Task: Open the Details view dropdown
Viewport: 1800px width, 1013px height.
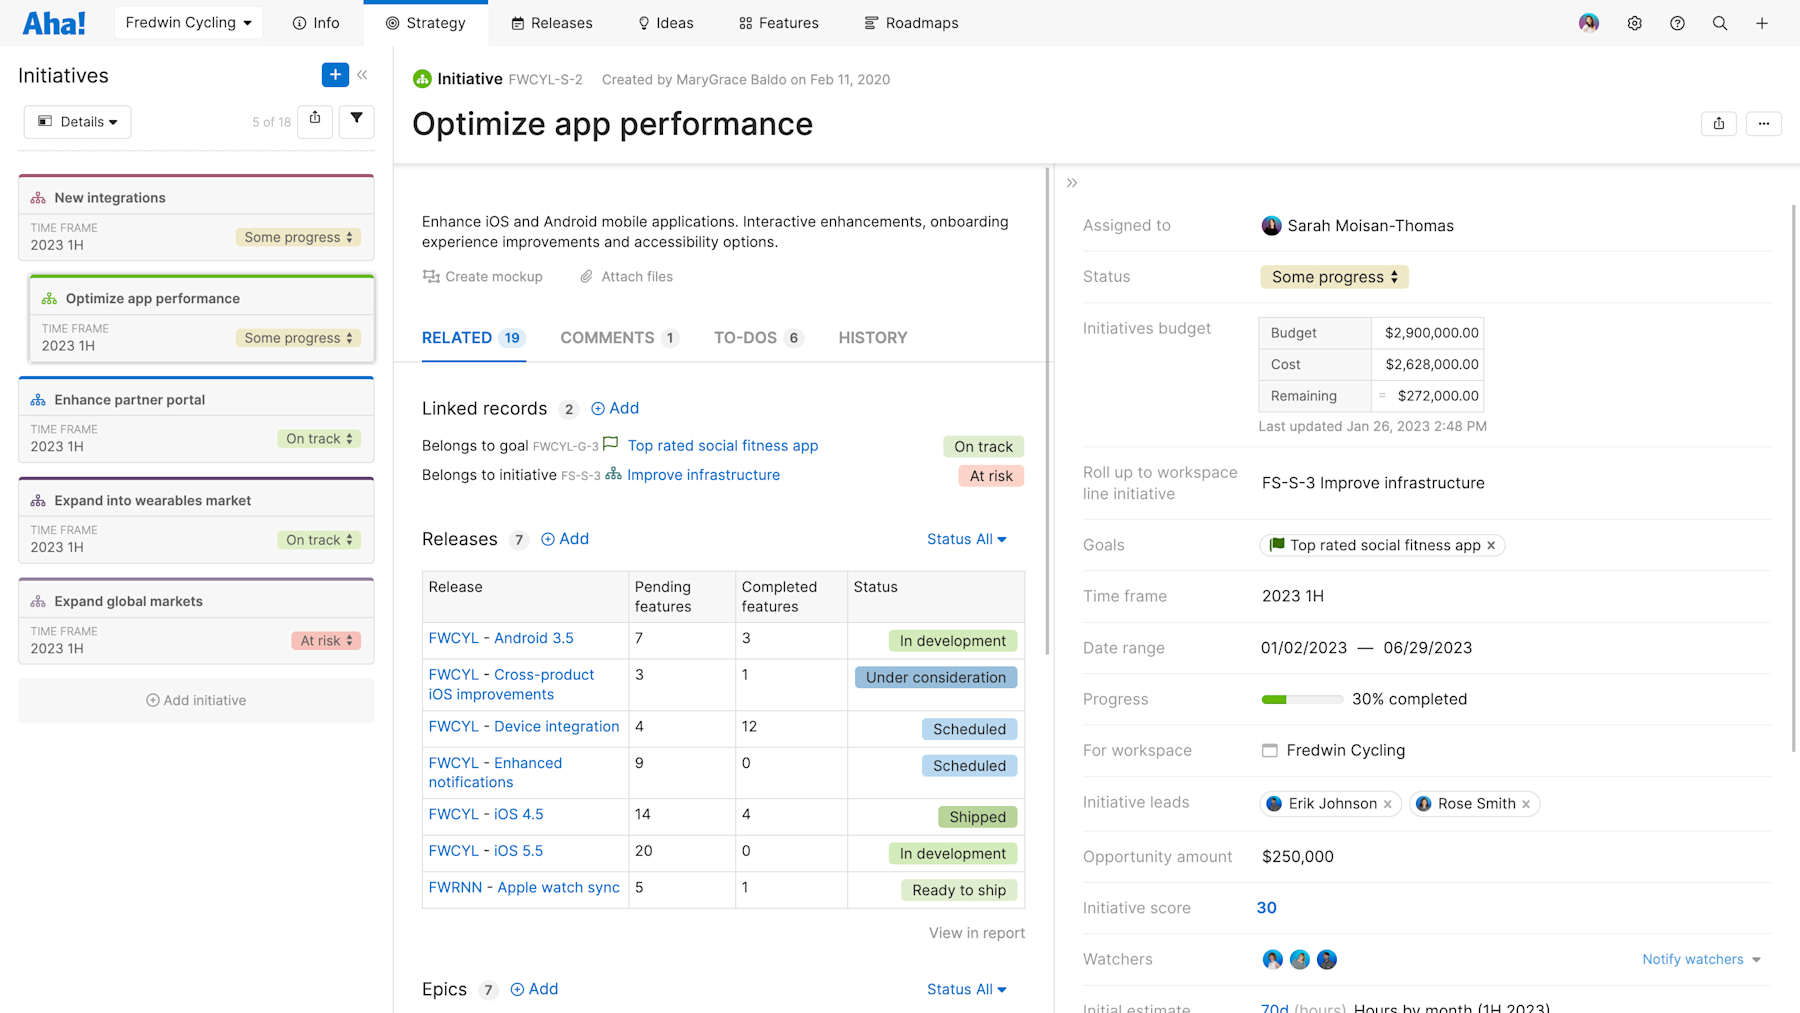Action: point(77,121)
